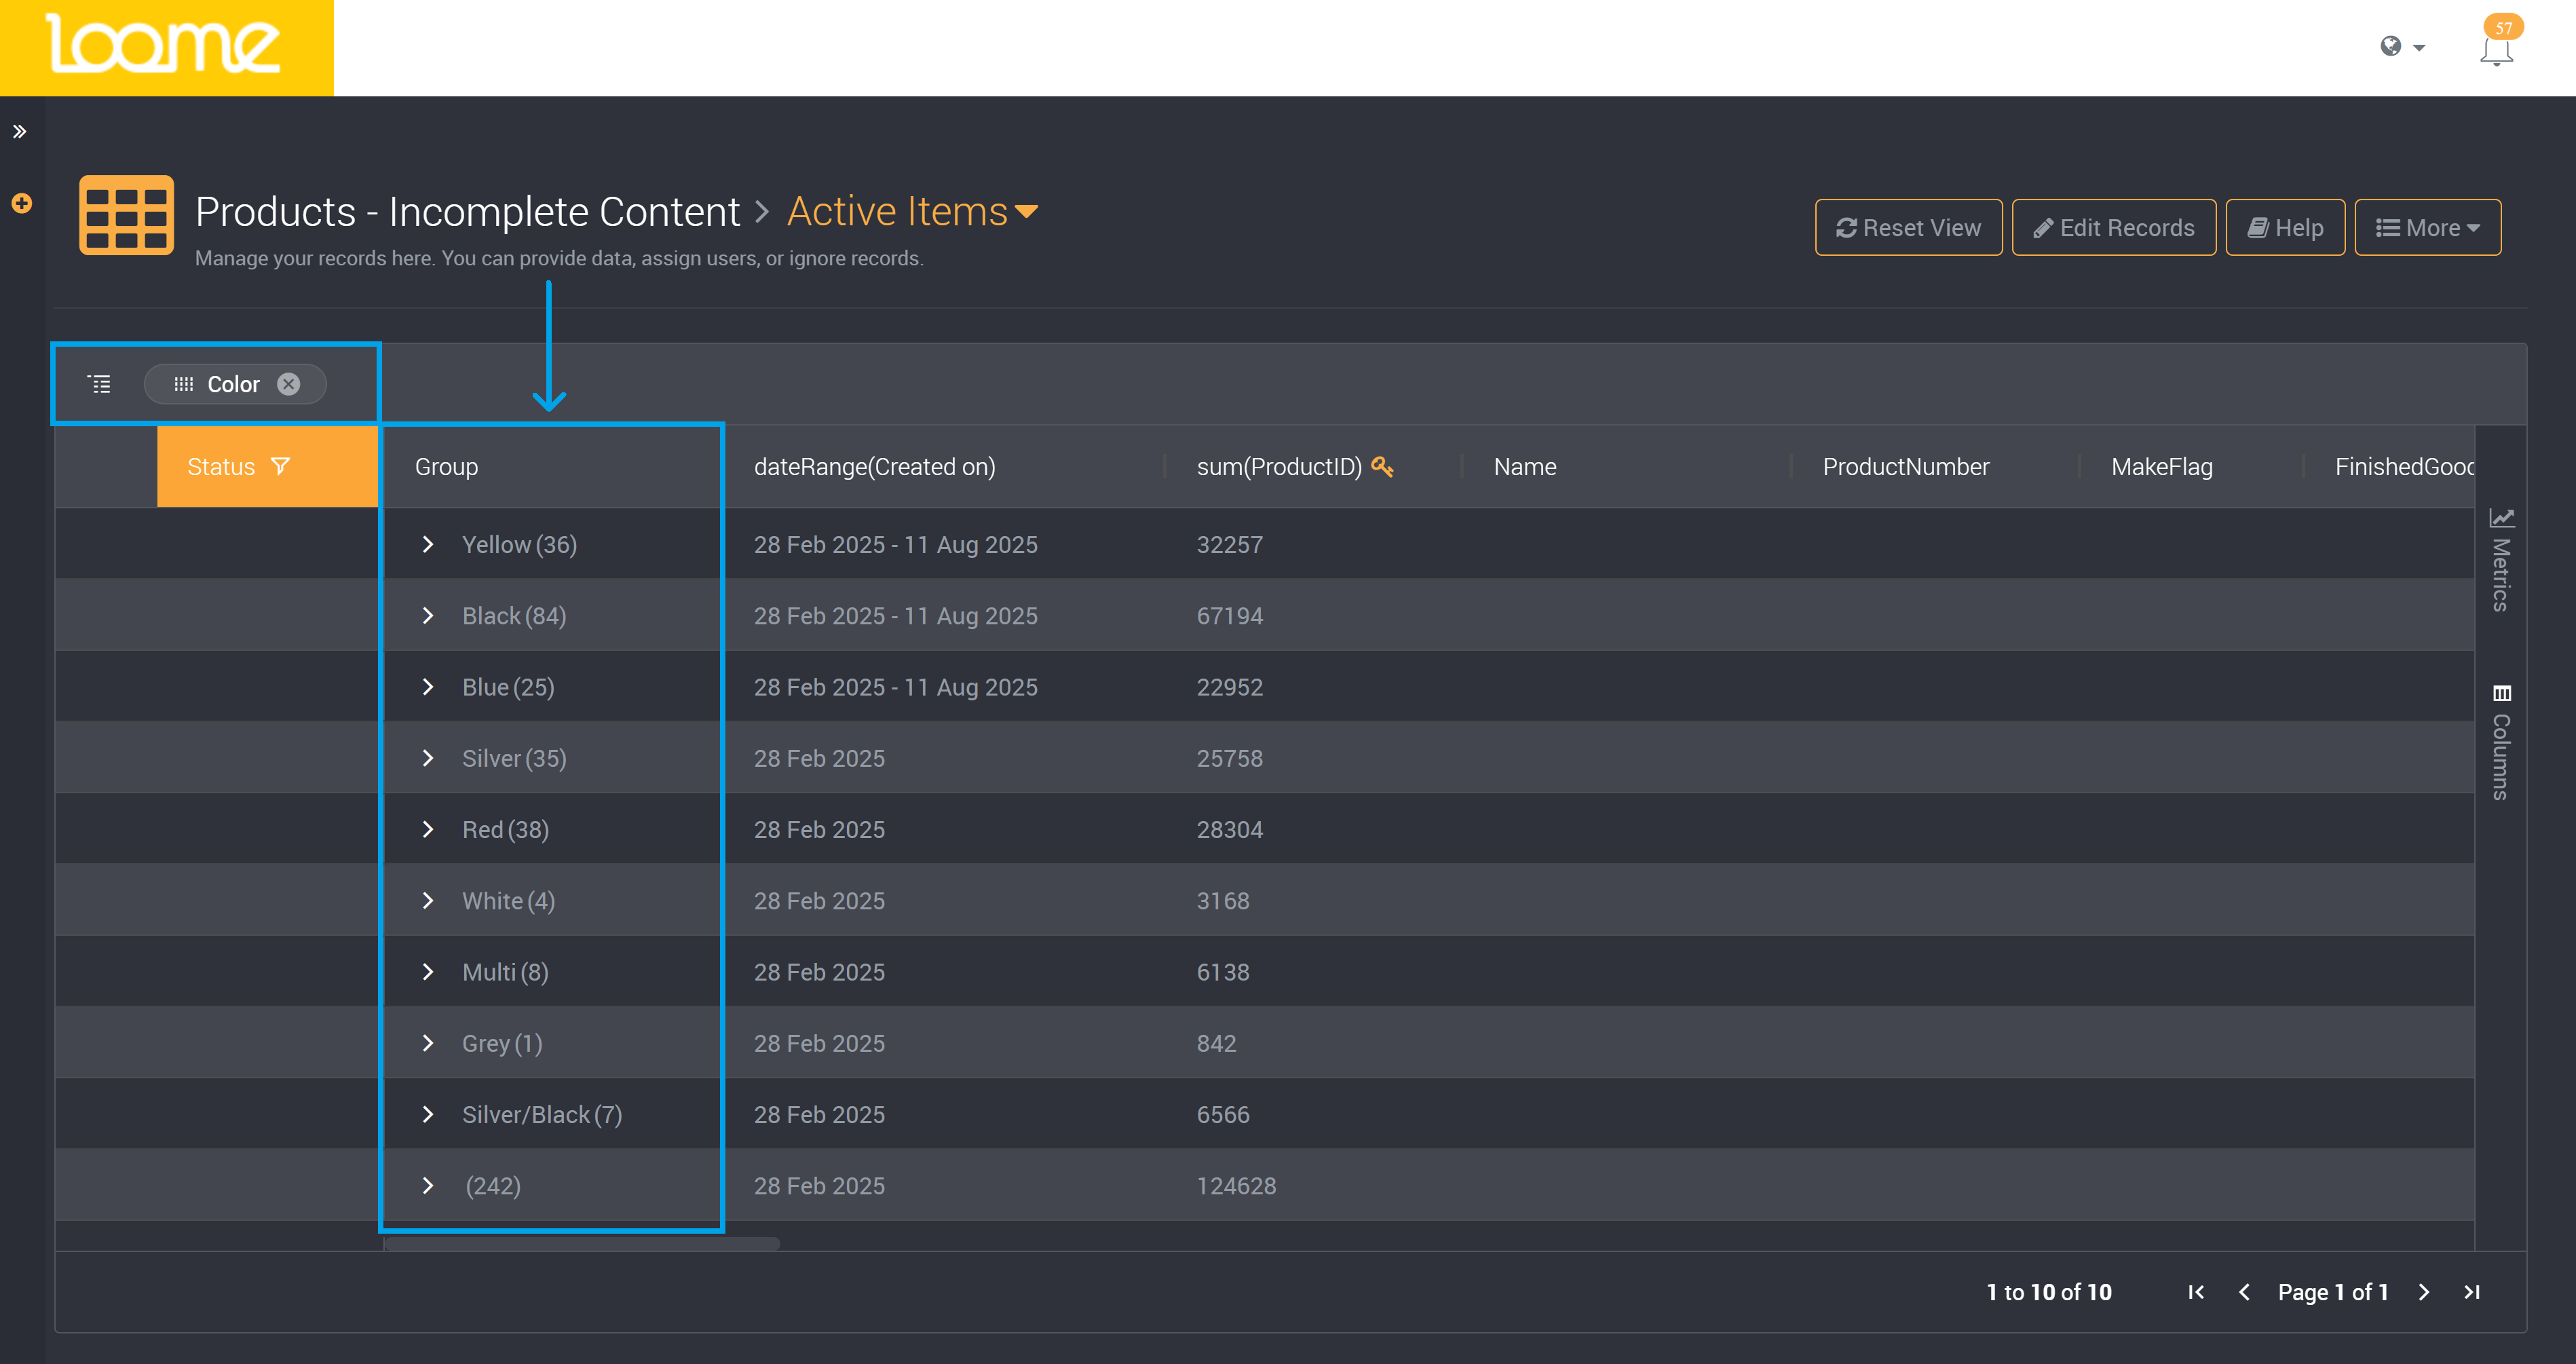Click the Edit Records button
Screen dimensions: 2576x1364
[x=2114, y=227]
